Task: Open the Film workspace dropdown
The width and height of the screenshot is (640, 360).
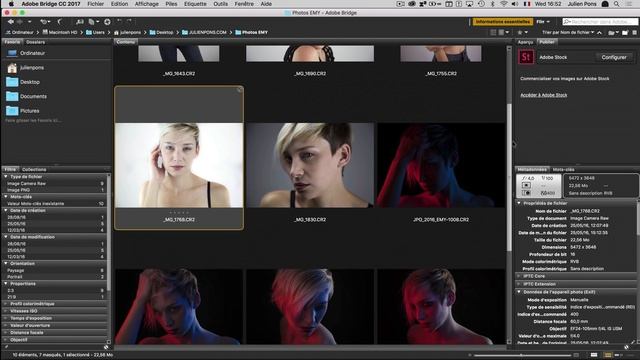Action: (x=543, y=22)
